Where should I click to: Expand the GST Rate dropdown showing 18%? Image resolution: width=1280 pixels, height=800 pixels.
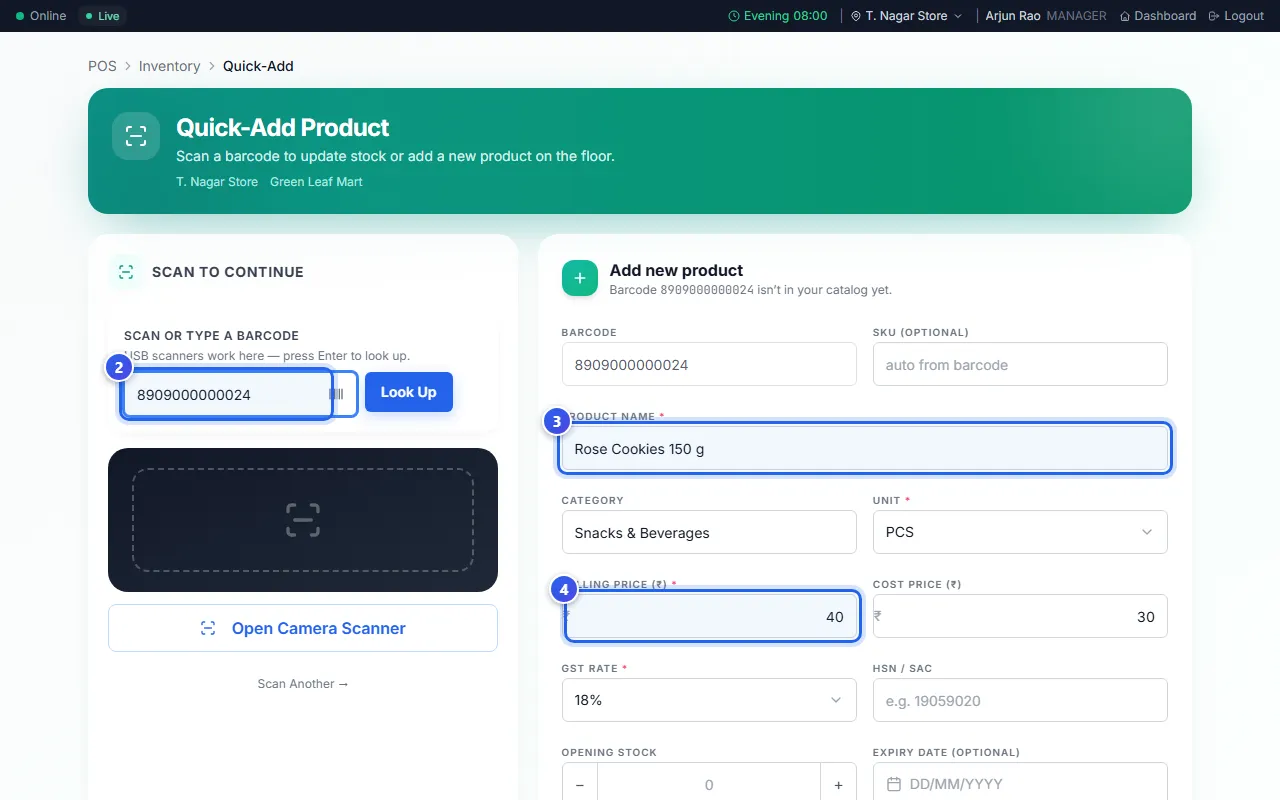click(709, 700)
